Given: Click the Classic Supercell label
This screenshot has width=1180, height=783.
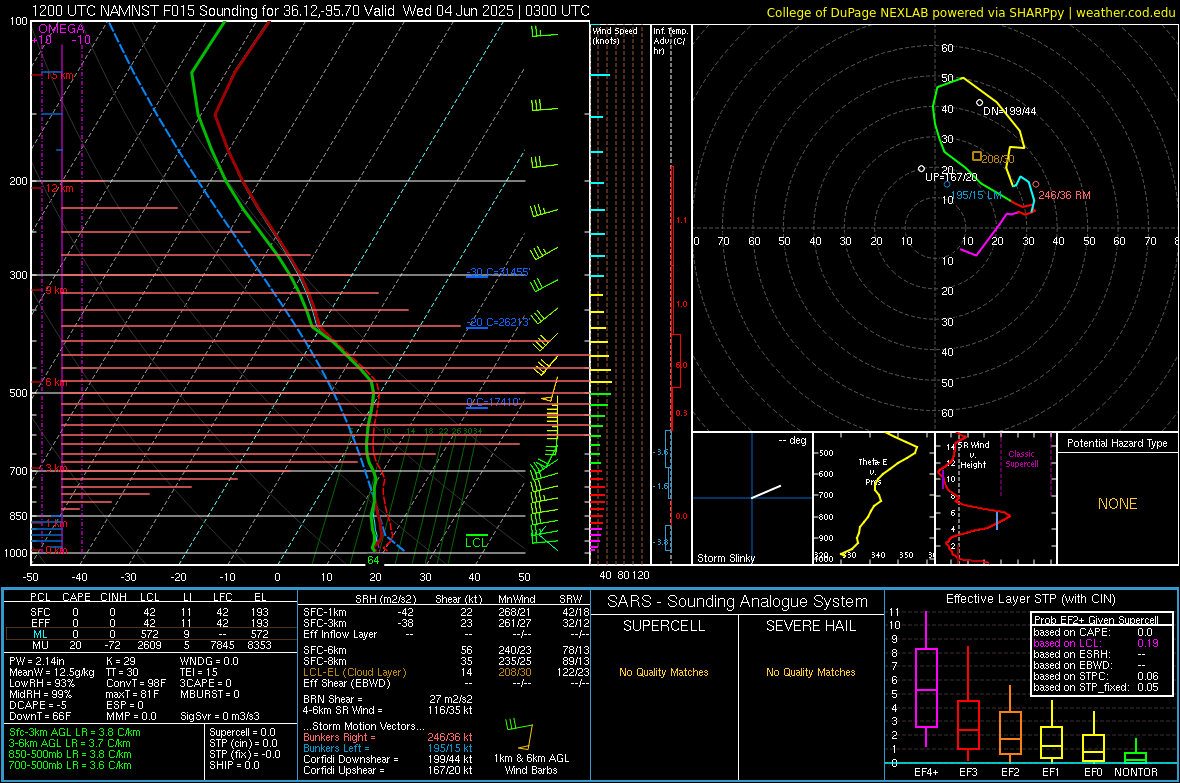Looking at the screenshot, I should click(x=1022, y=459).
